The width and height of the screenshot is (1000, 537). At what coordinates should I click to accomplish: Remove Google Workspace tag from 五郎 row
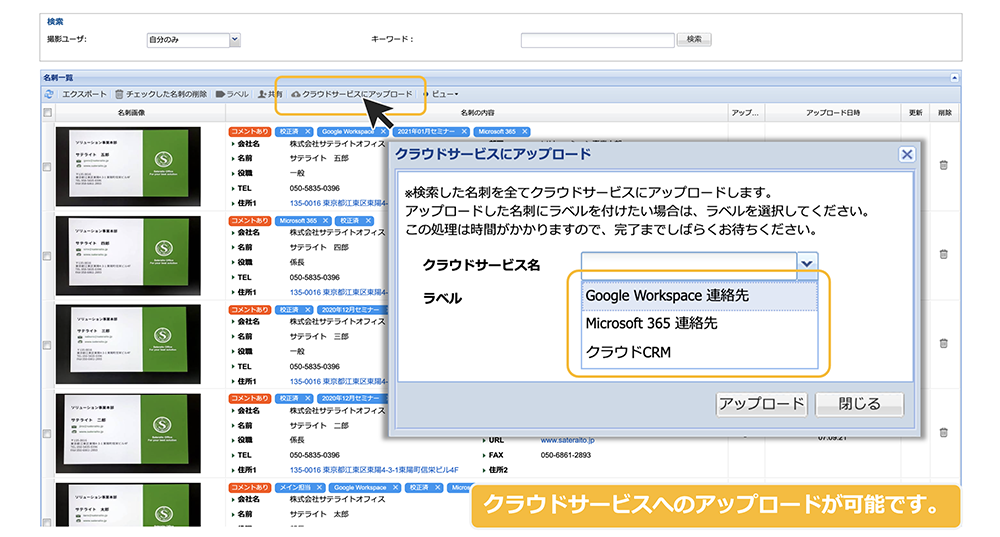point(383,132)
